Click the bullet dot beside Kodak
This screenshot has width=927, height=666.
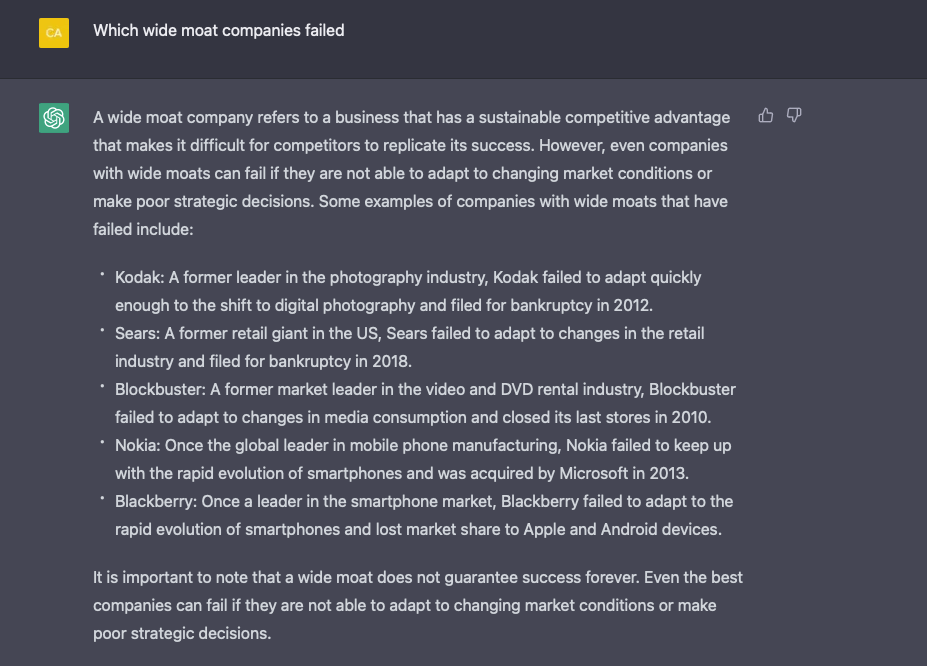102,273
